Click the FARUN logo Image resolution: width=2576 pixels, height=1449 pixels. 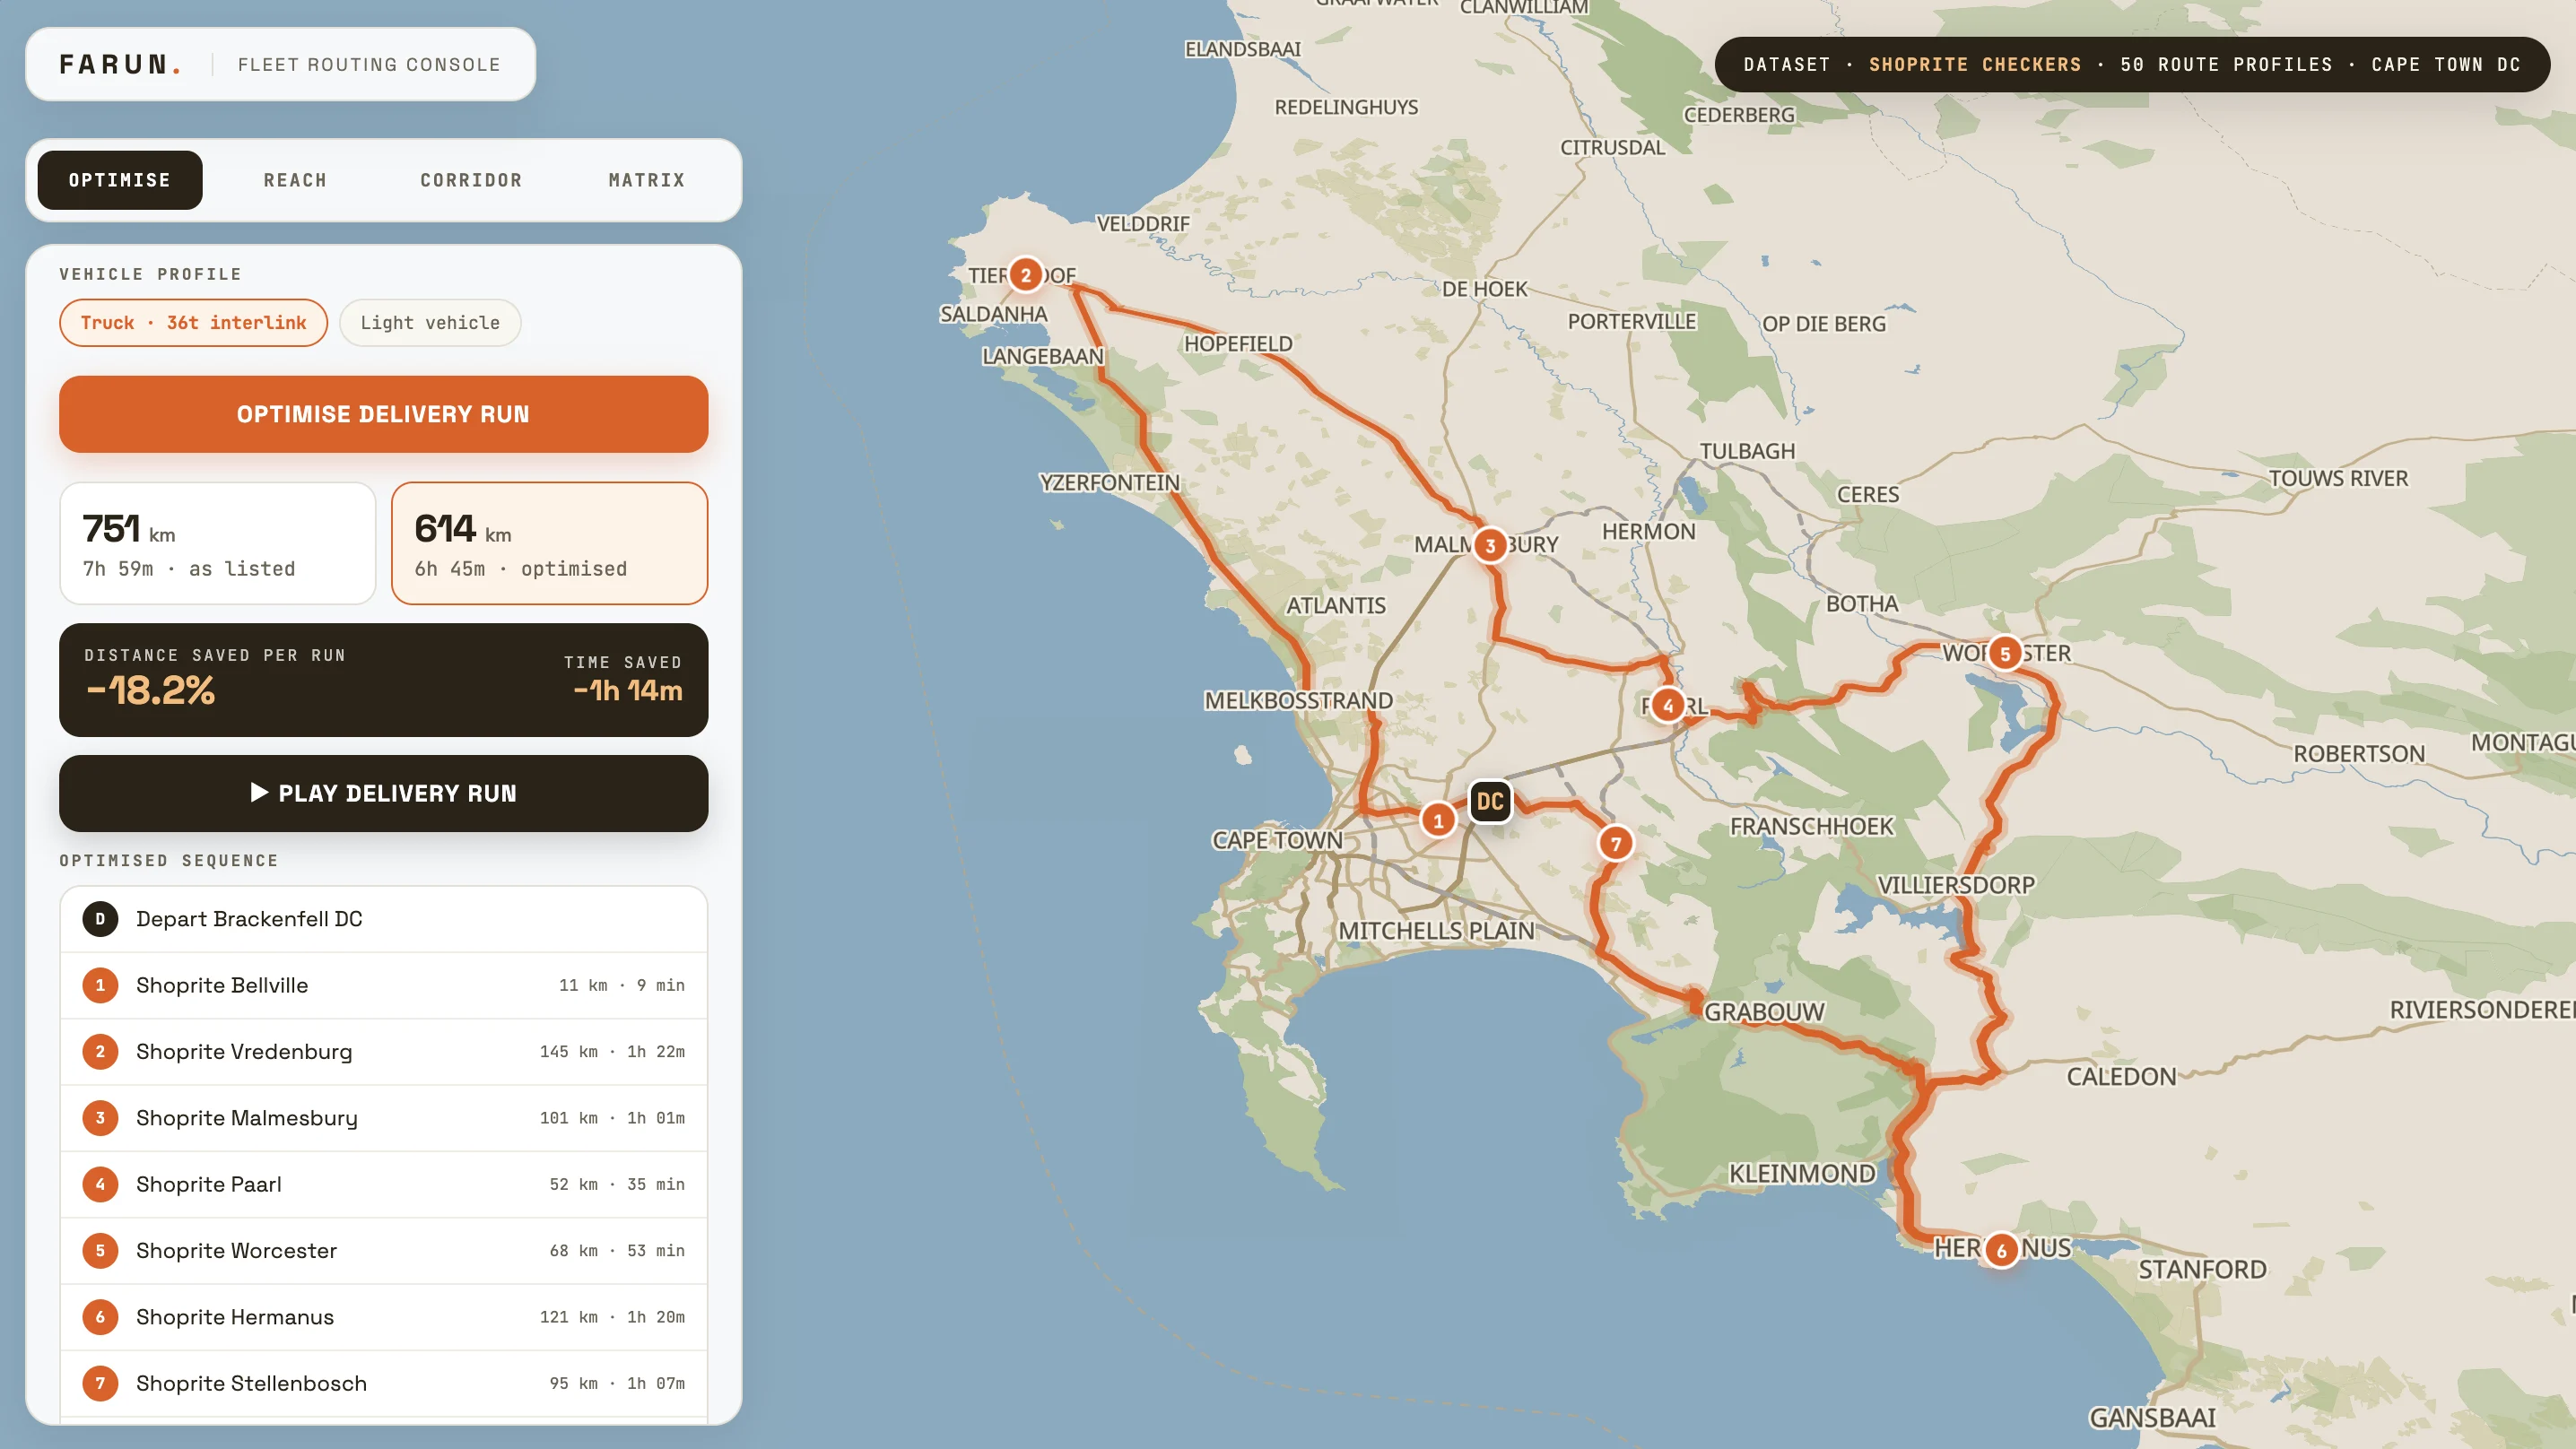click(x=120, y=64)
